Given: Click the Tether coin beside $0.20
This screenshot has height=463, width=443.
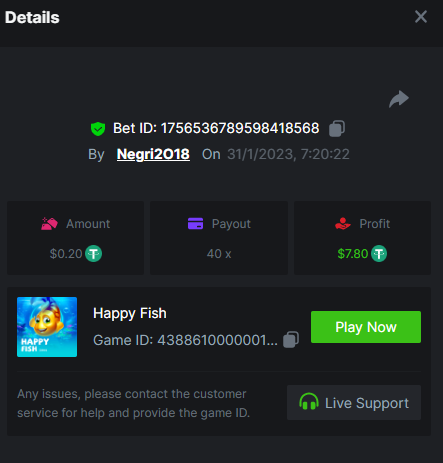Looking at the screenshot, I should (93, 254).
